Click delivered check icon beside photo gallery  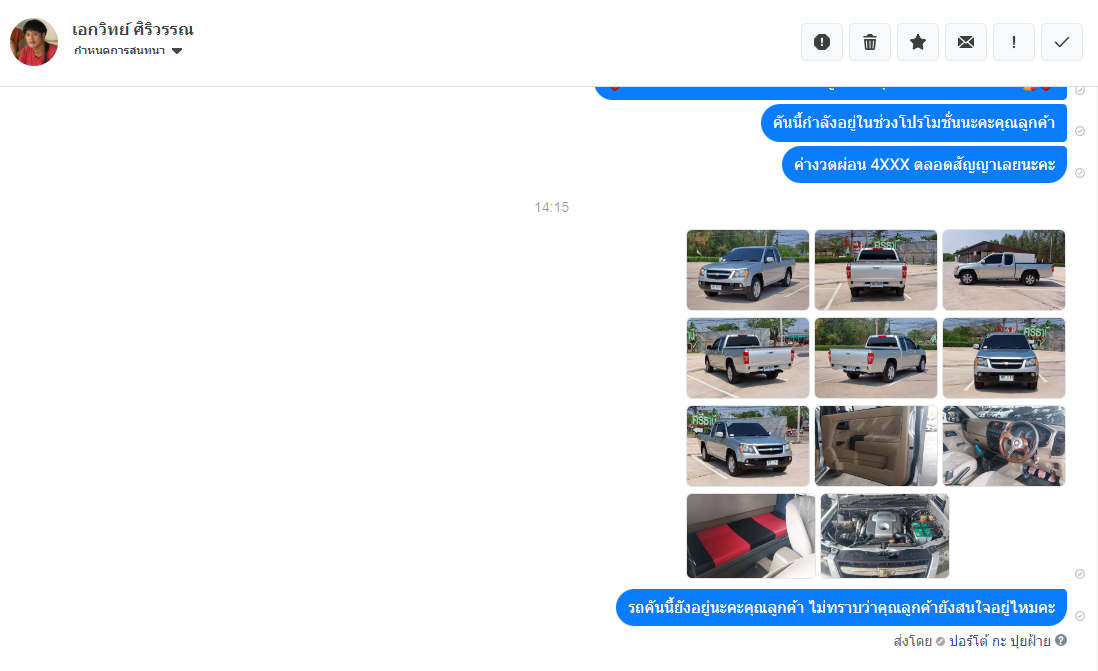coord(1080,574)
